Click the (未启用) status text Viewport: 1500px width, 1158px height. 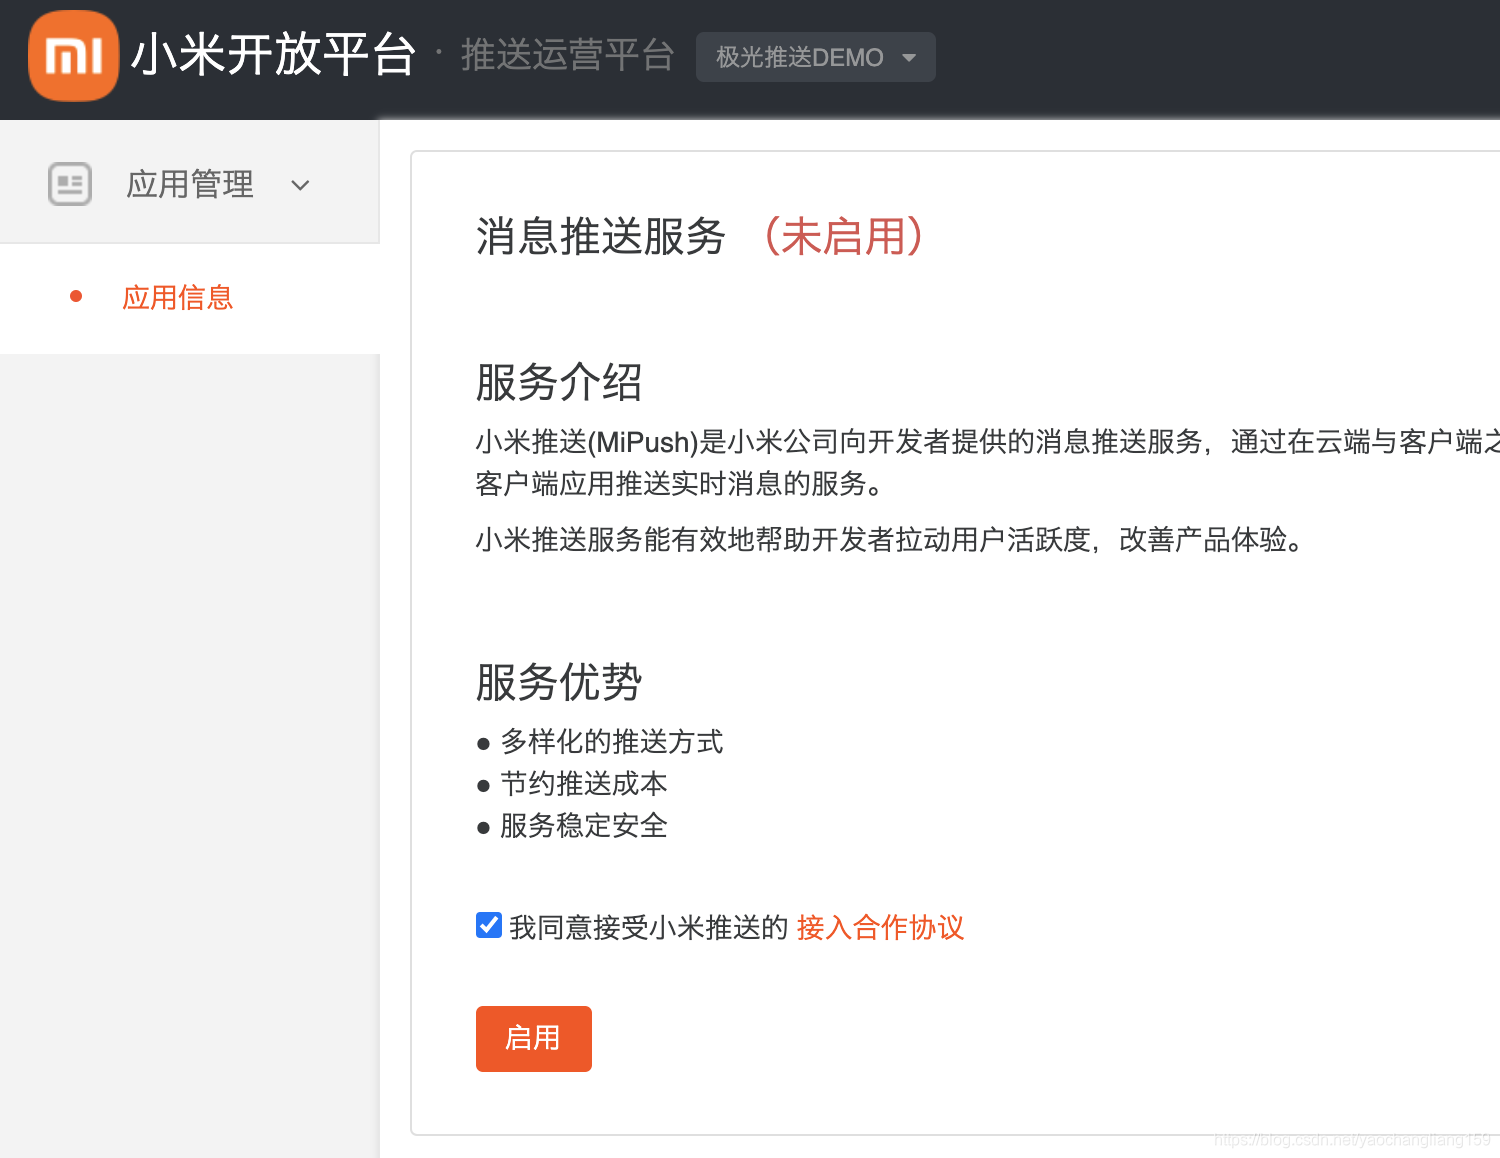(x=843, y=237)
